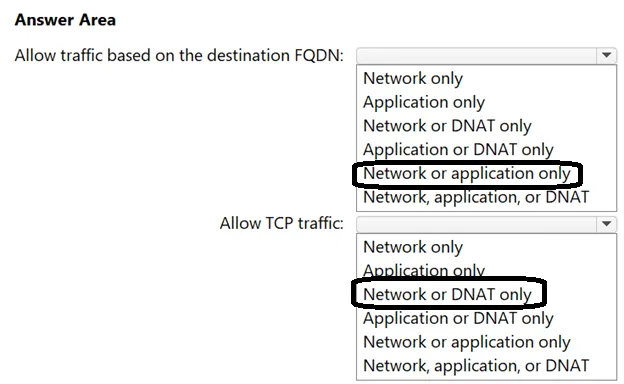Click the FQDN dropdown list box border area

486,138
